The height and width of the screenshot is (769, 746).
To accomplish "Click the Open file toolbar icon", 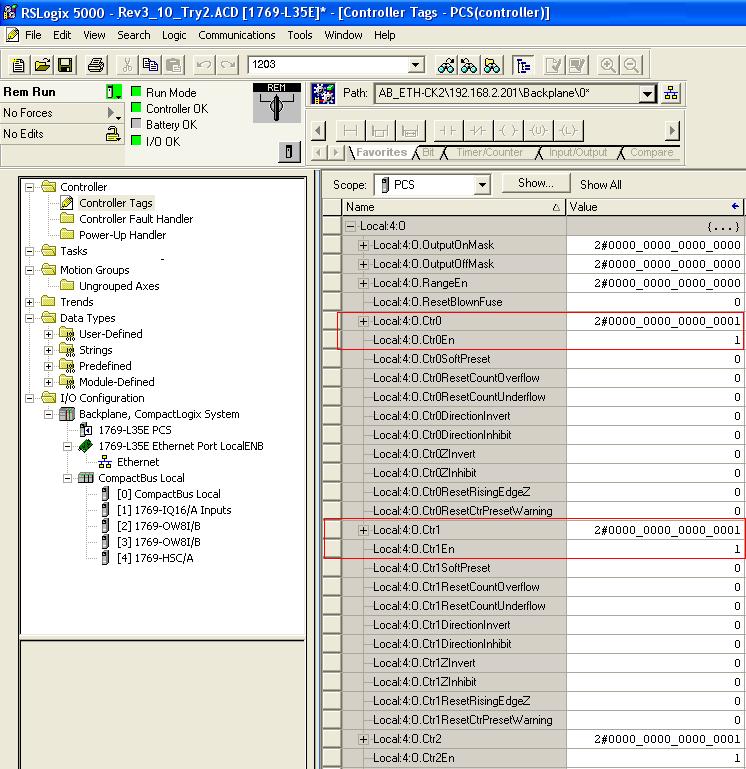I will tap(42, 65).
